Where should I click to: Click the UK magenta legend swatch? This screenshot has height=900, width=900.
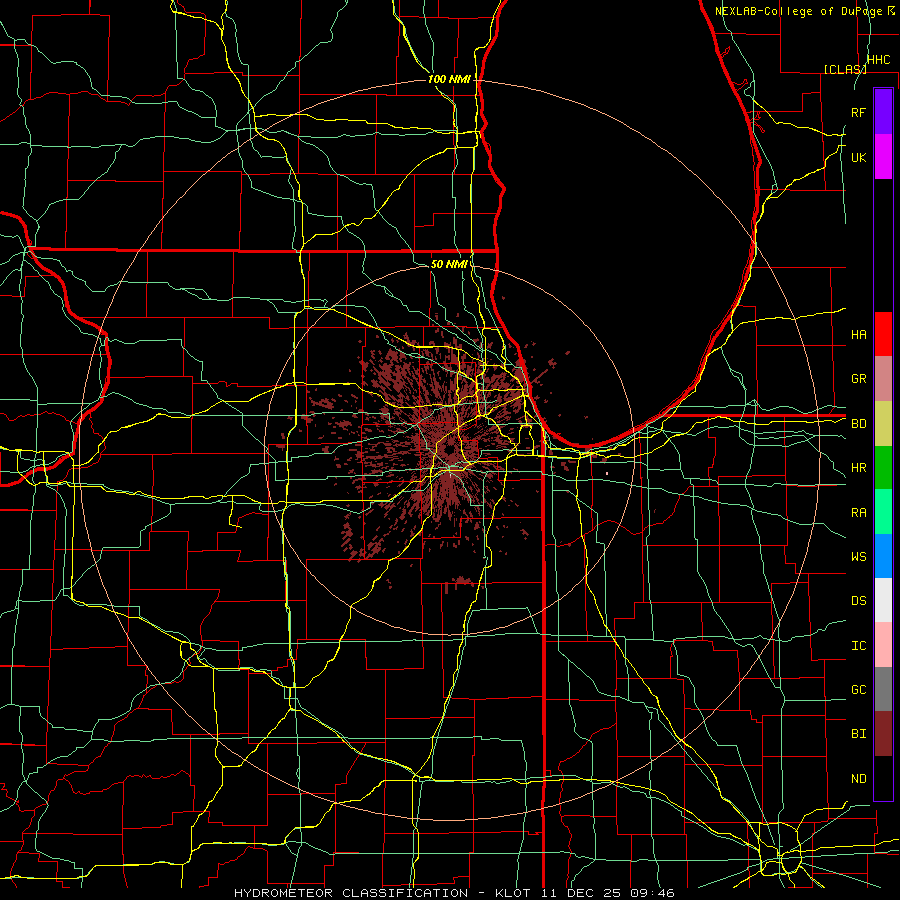coord(883,157)
